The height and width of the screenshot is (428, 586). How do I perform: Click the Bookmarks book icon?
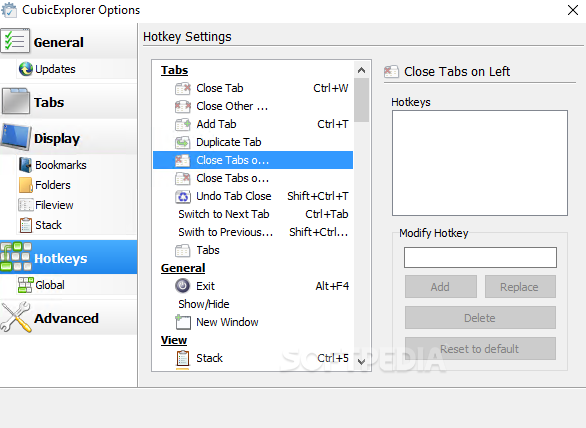(x=25, y=165)
